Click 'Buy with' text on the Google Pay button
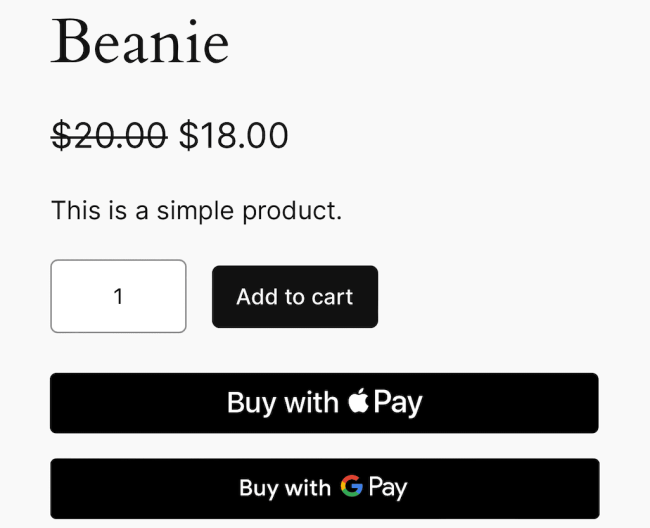 click(x=284, y=488)
